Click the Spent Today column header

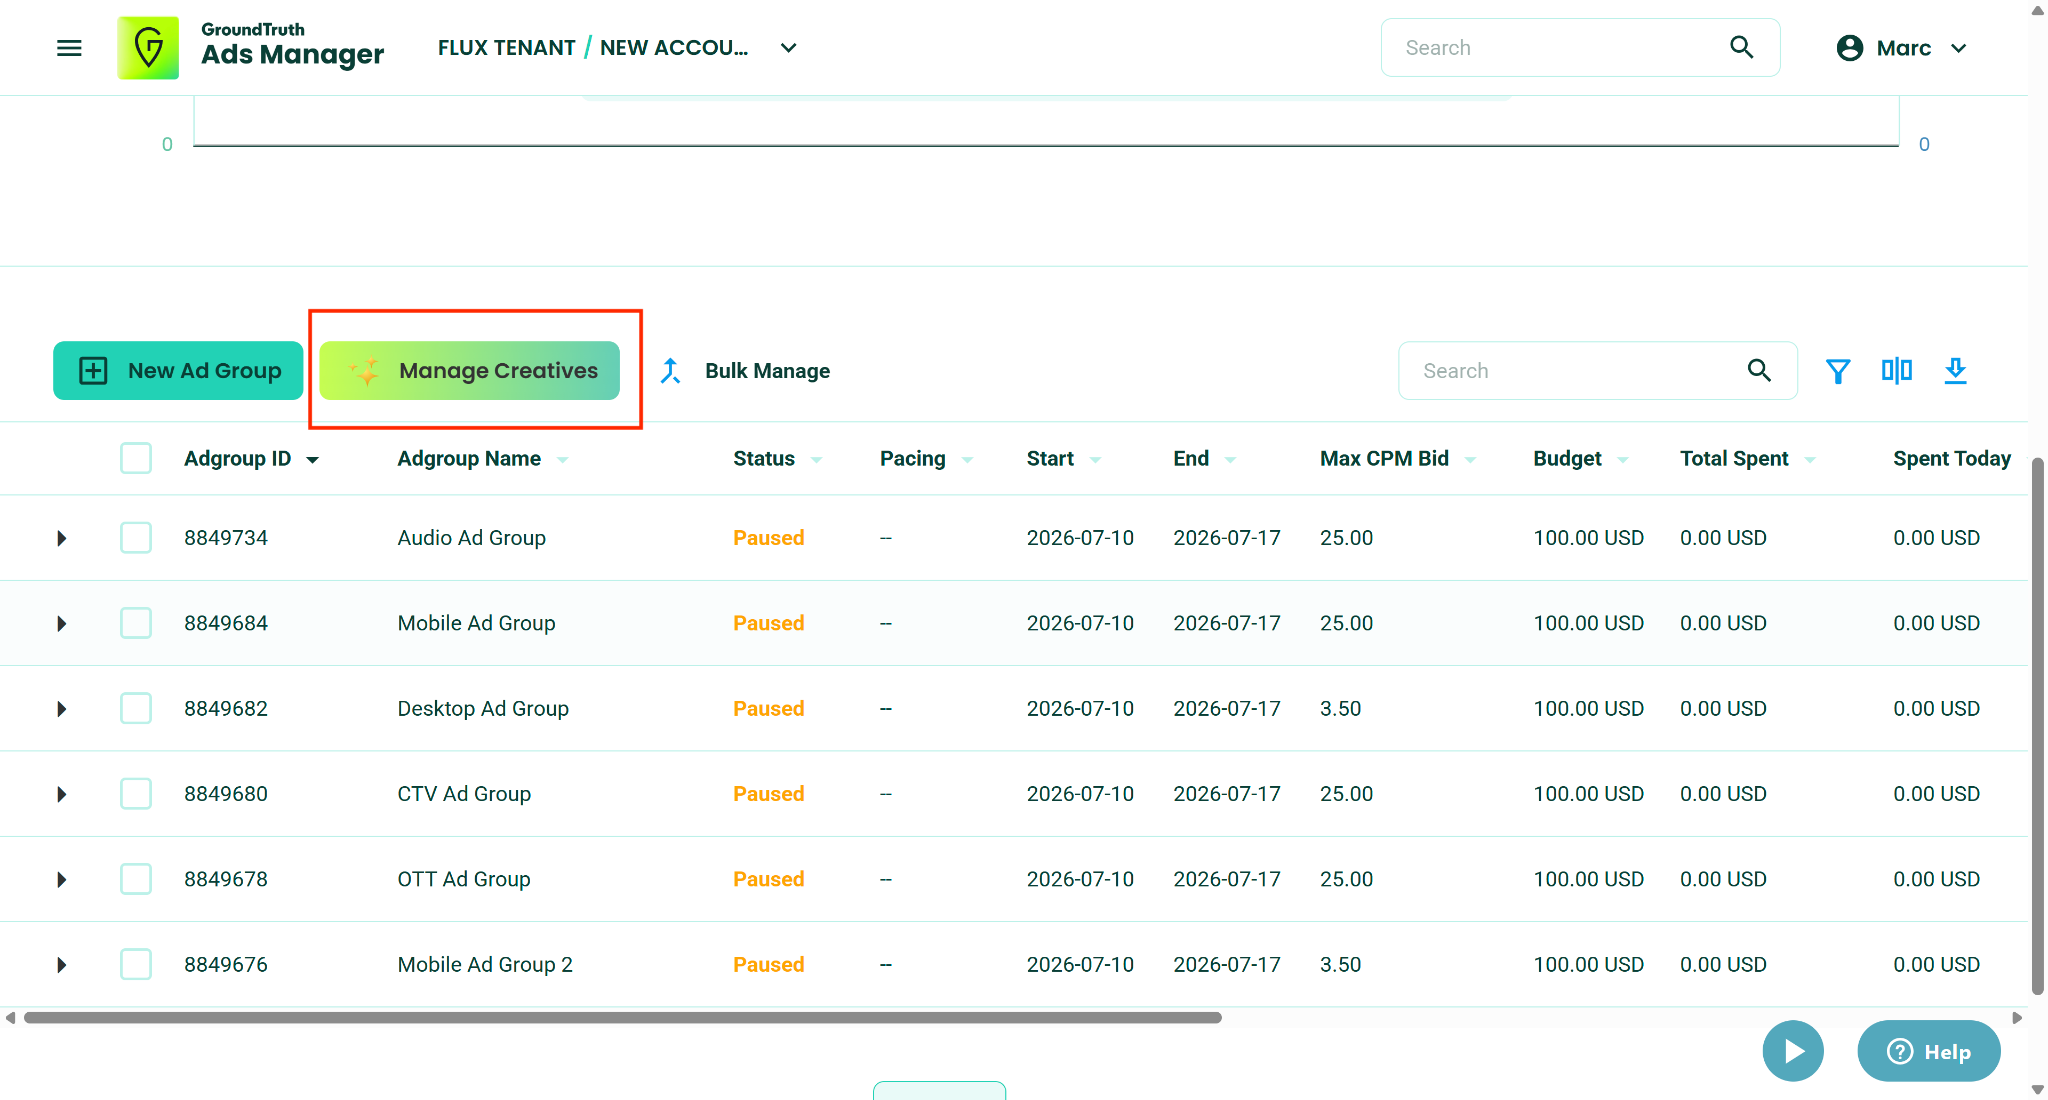[1951, 458]
